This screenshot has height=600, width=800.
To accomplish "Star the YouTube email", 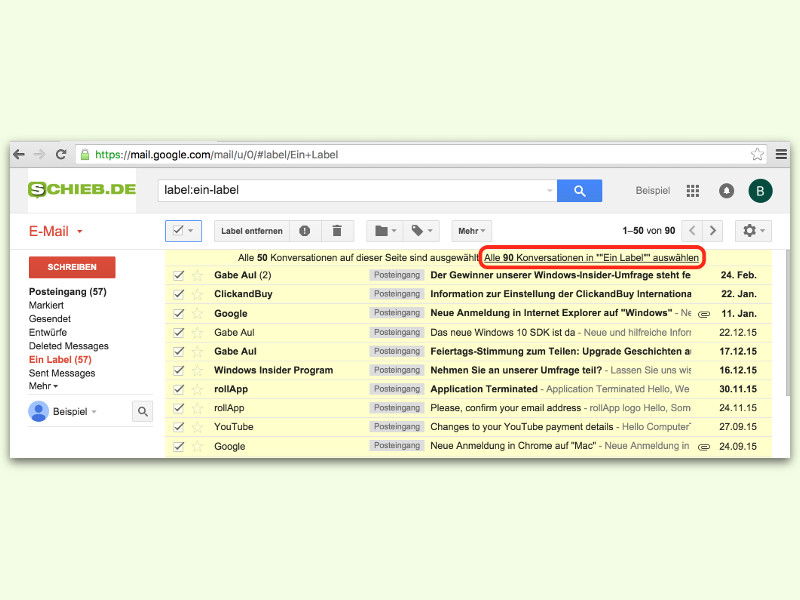I will [x=197, y=427].
